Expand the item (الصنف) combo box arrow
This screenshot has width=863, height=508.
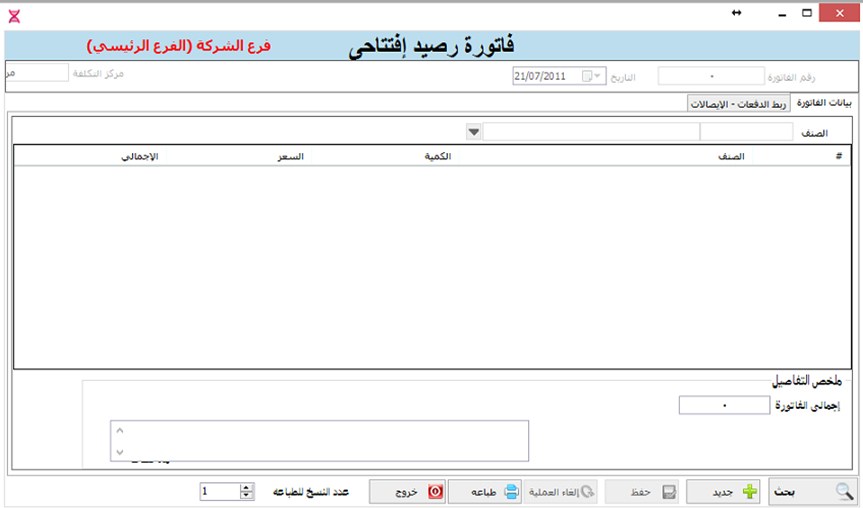pos(474,132)
